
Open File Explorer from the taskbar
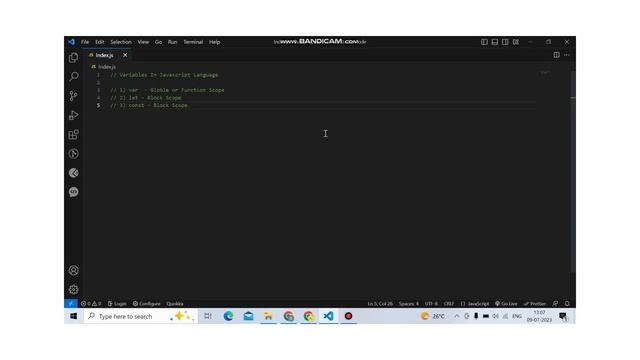pyautogui.click(x=268, y=316)
